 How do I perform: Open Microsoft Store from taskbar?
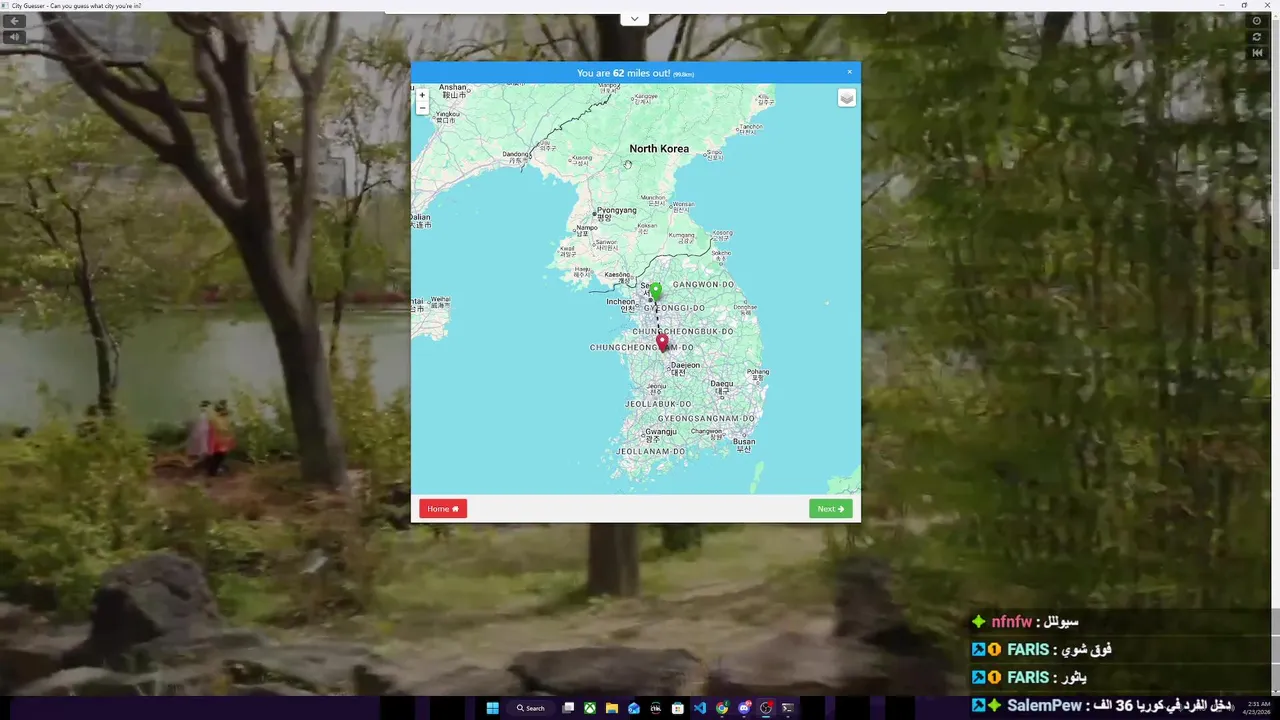point(678,708)
